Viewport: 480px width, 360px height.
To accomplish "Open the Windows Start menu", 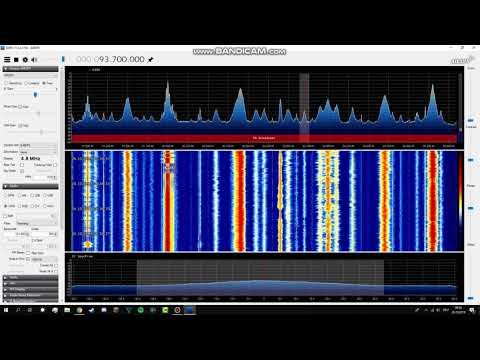I will (x=6, y=310).
